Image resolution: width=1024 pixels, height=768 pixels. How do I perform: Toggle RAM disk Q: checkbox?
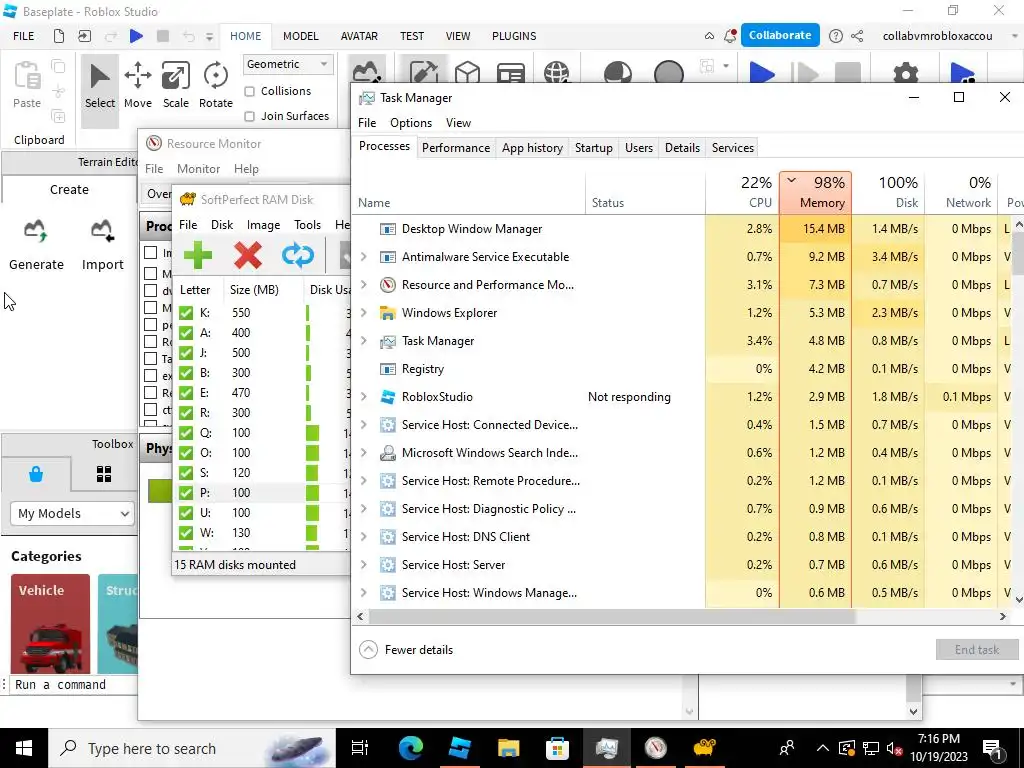(186, 433)
